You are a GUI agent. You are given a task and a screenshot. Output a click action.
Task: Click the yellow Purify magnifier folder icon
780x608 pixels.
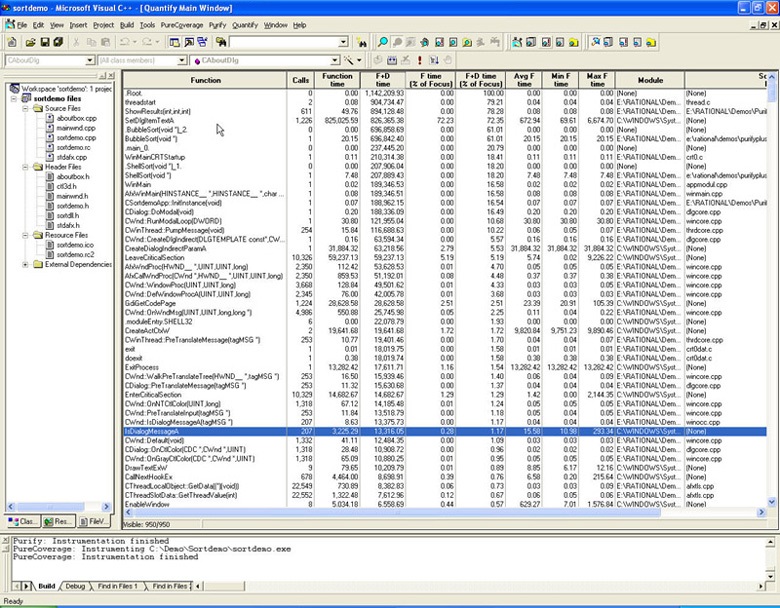[467, 43]
